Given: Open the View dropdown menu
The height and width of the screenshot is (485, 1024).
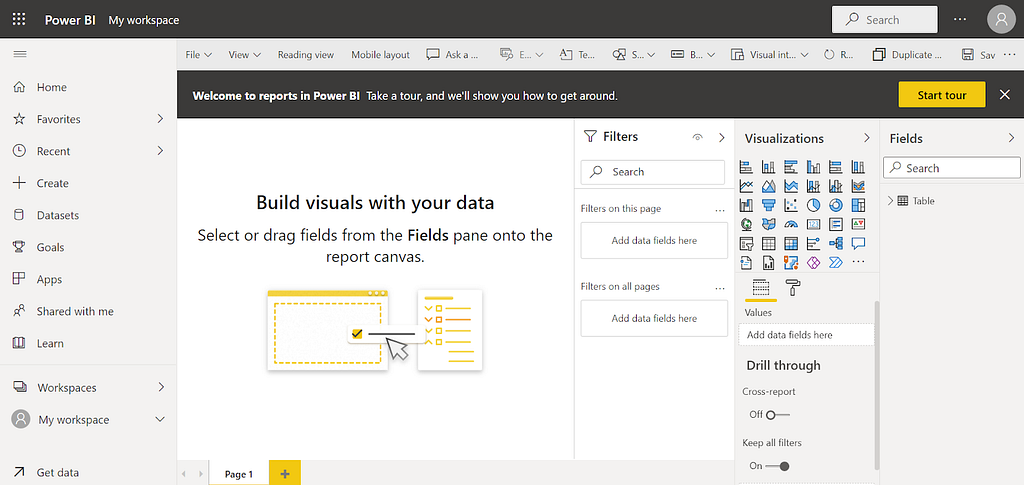Looking at the screenshot, I should [x=245, y=55].
